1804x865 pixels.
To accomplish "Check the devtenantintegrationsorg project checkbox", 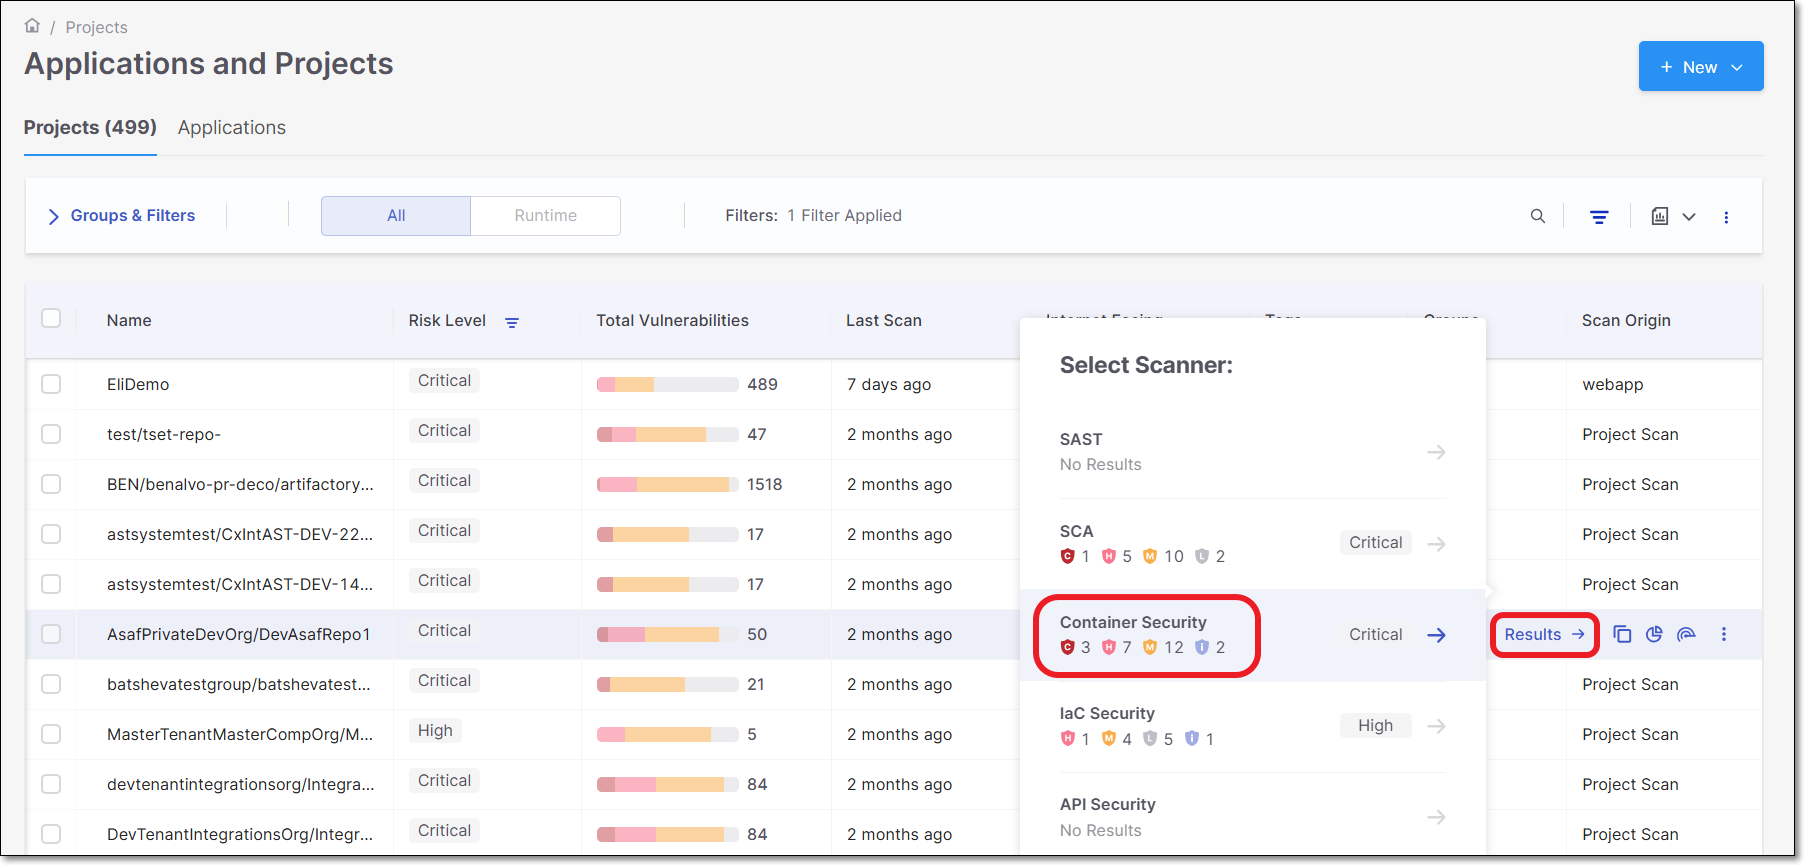I will point(51,784).
